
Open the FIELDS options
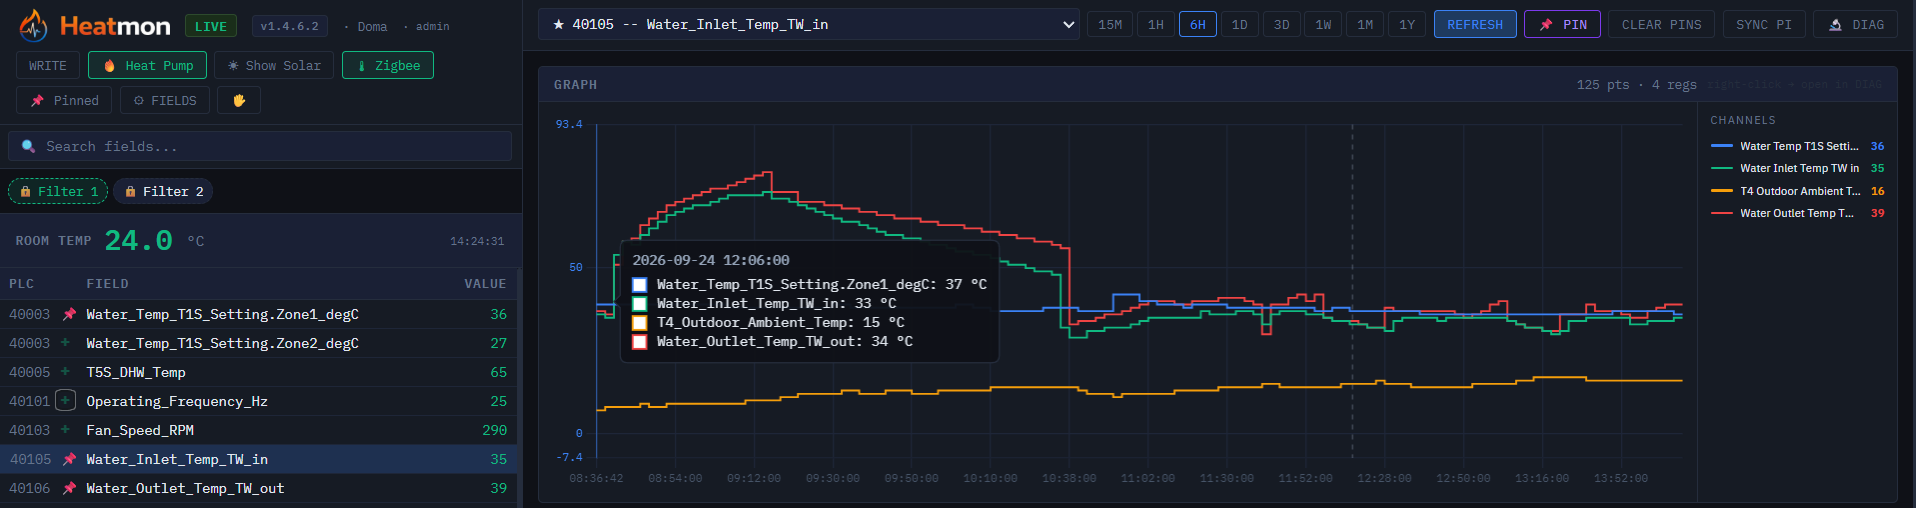(x=165, y=100)
